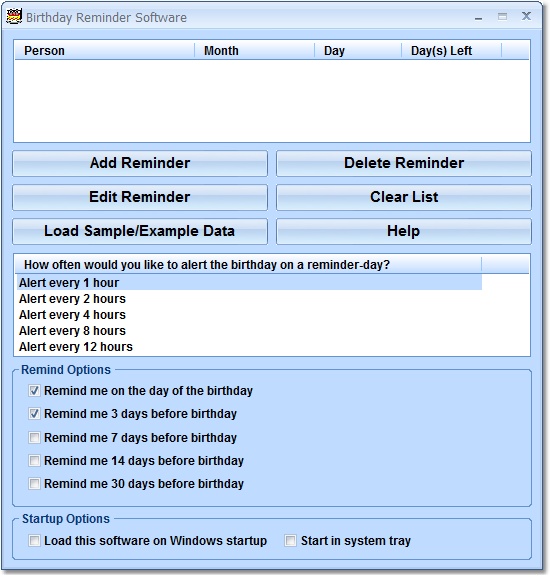Enable Load this software on Windows startup

(x=34, y=541)
